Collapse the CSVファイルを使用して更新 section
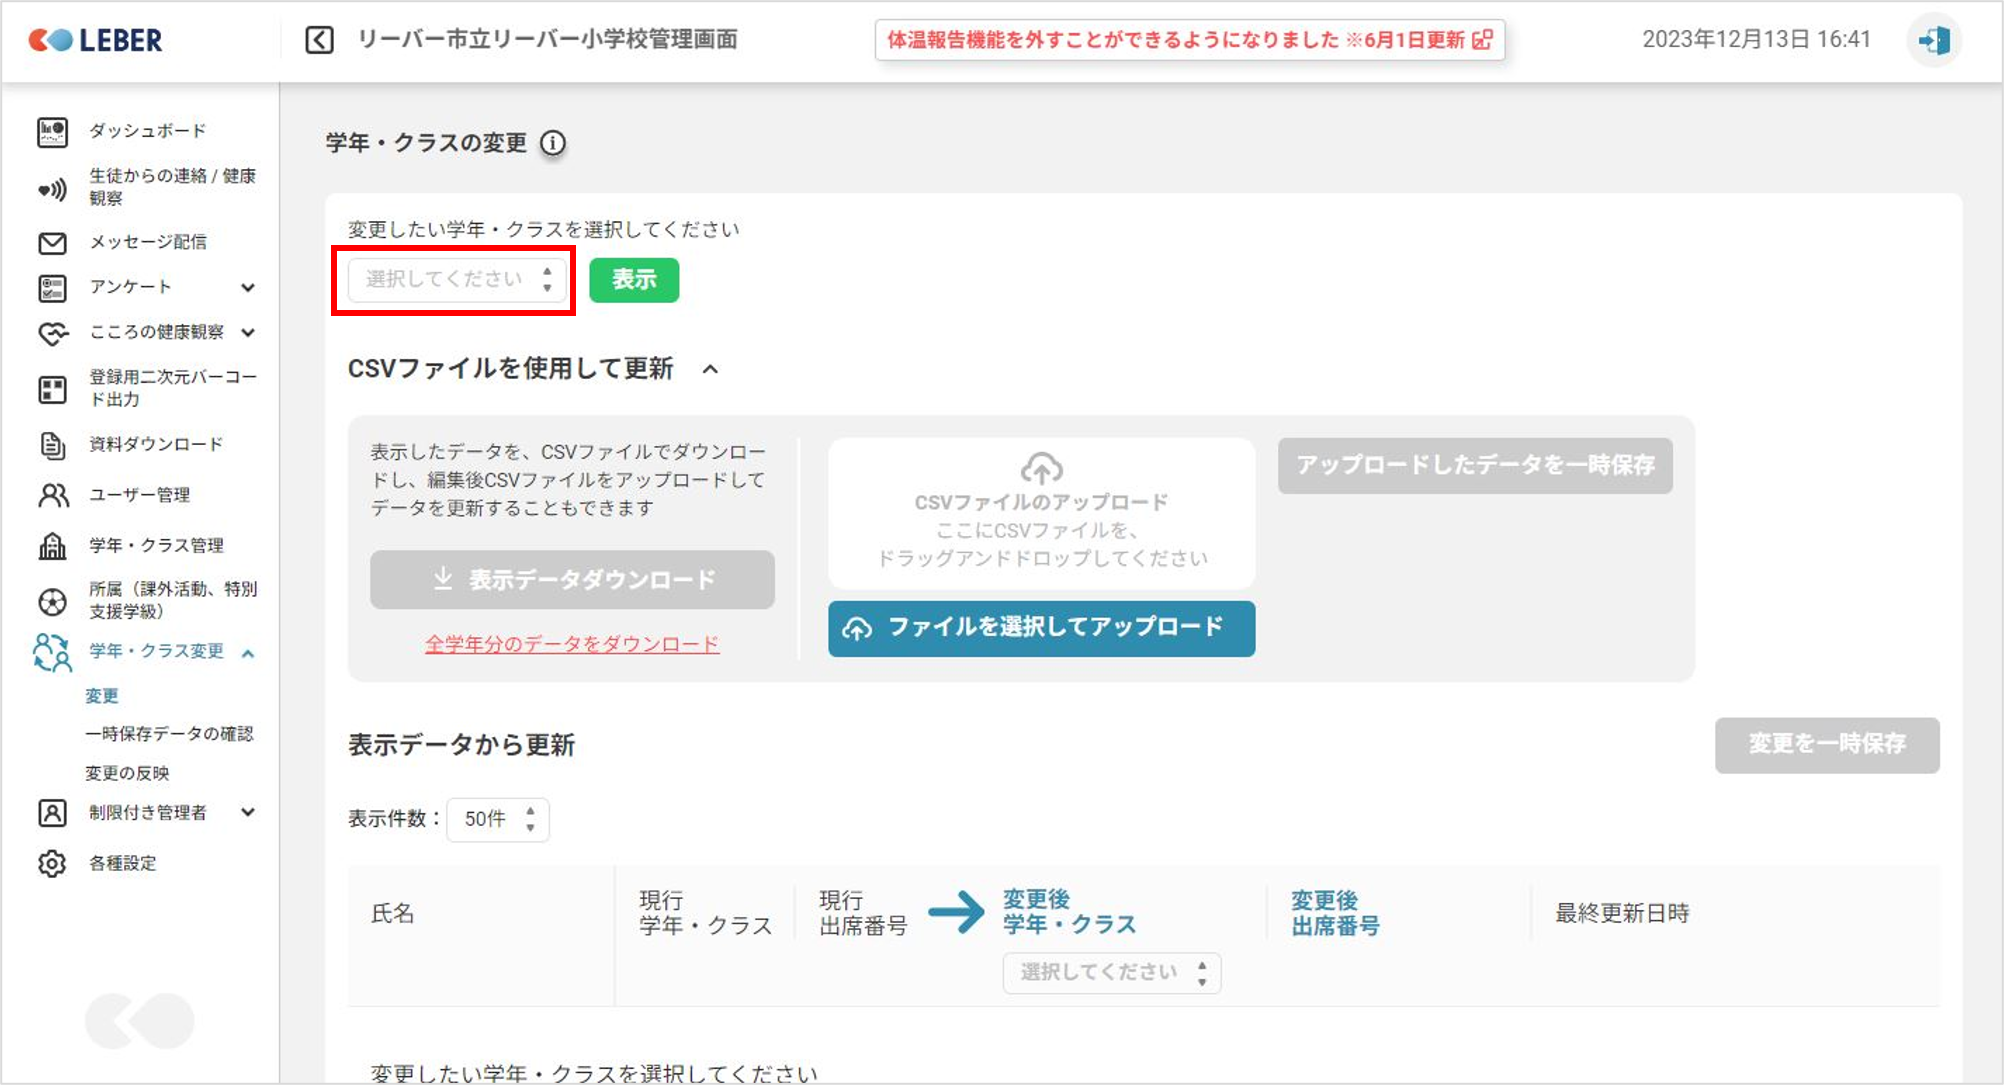The height and width of the screenshot is (1085, 2004). point(710,369)
